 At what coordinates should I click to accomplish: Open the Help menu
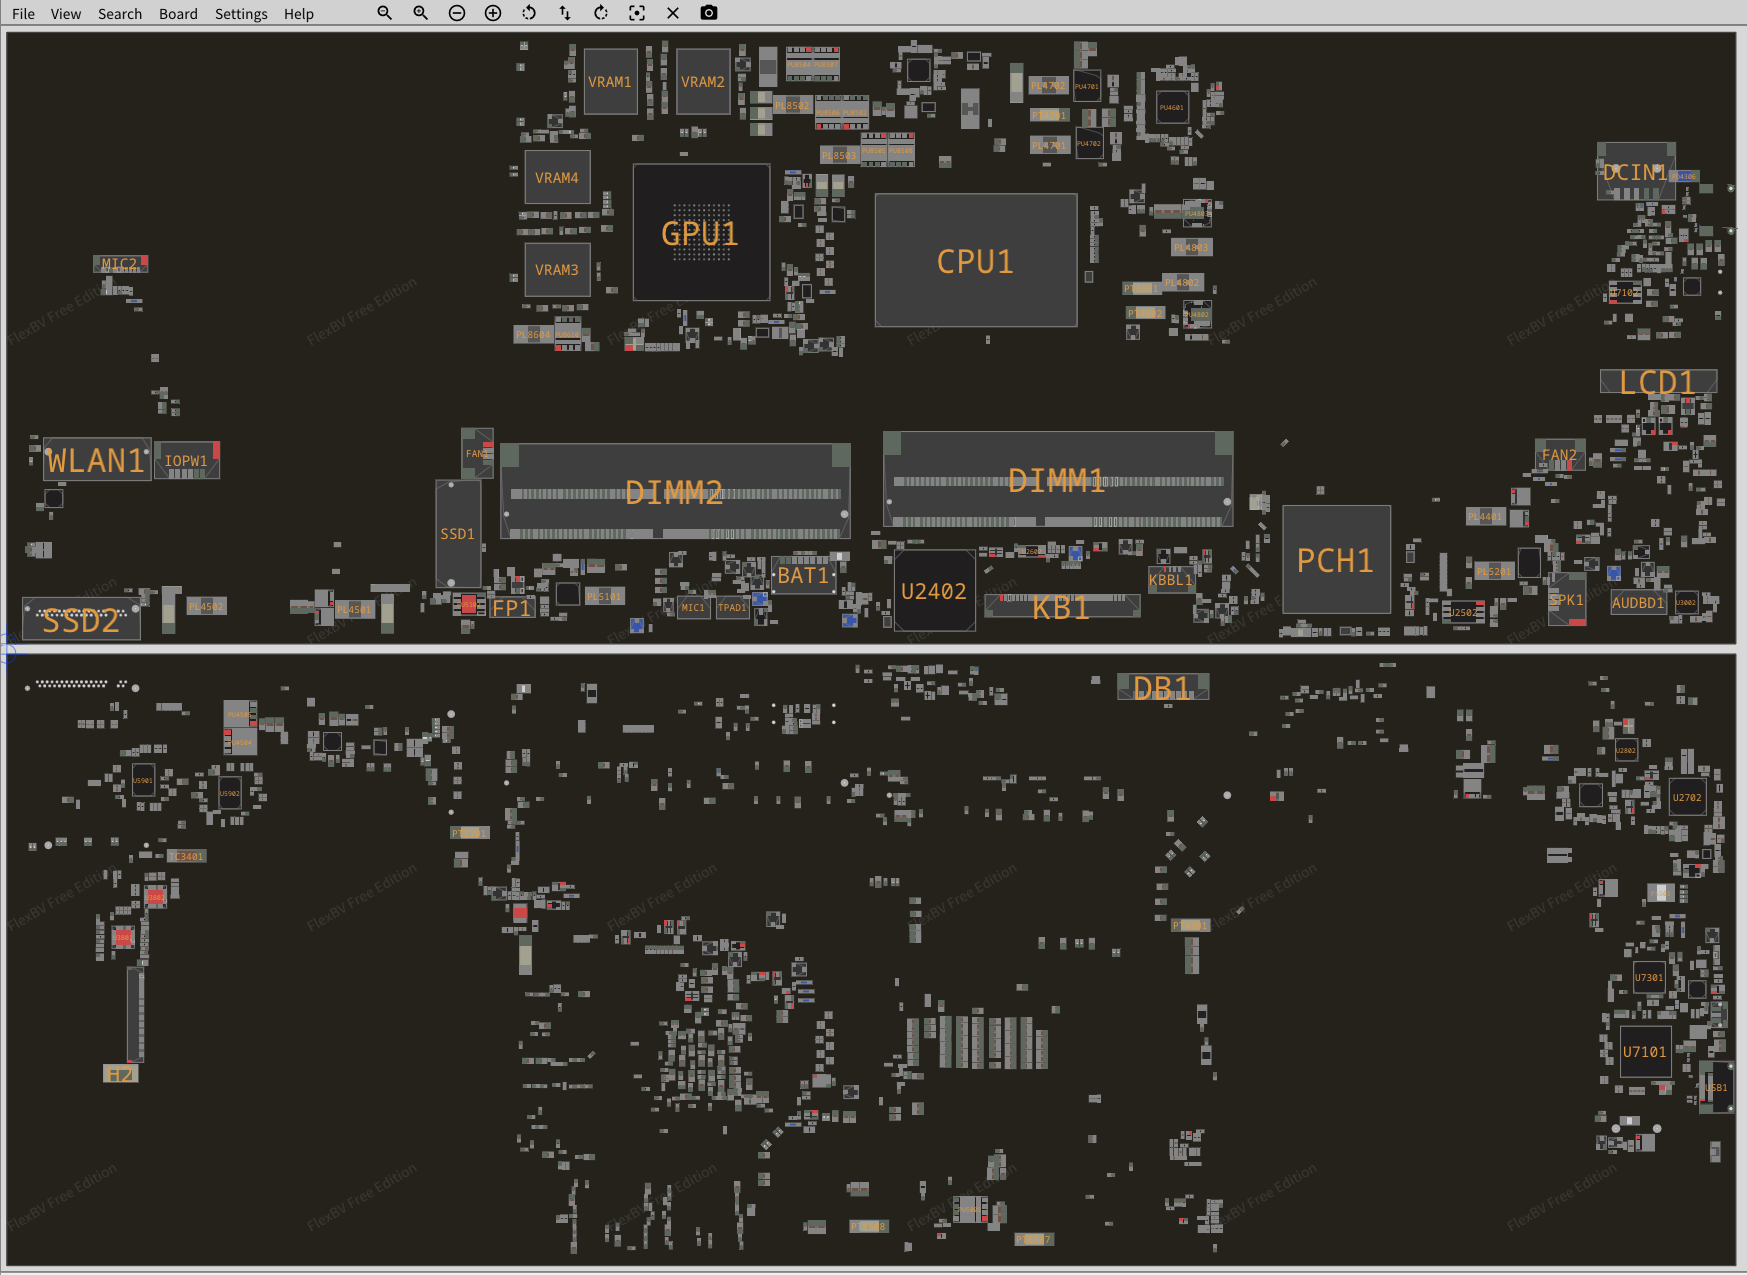pos(298,14)
